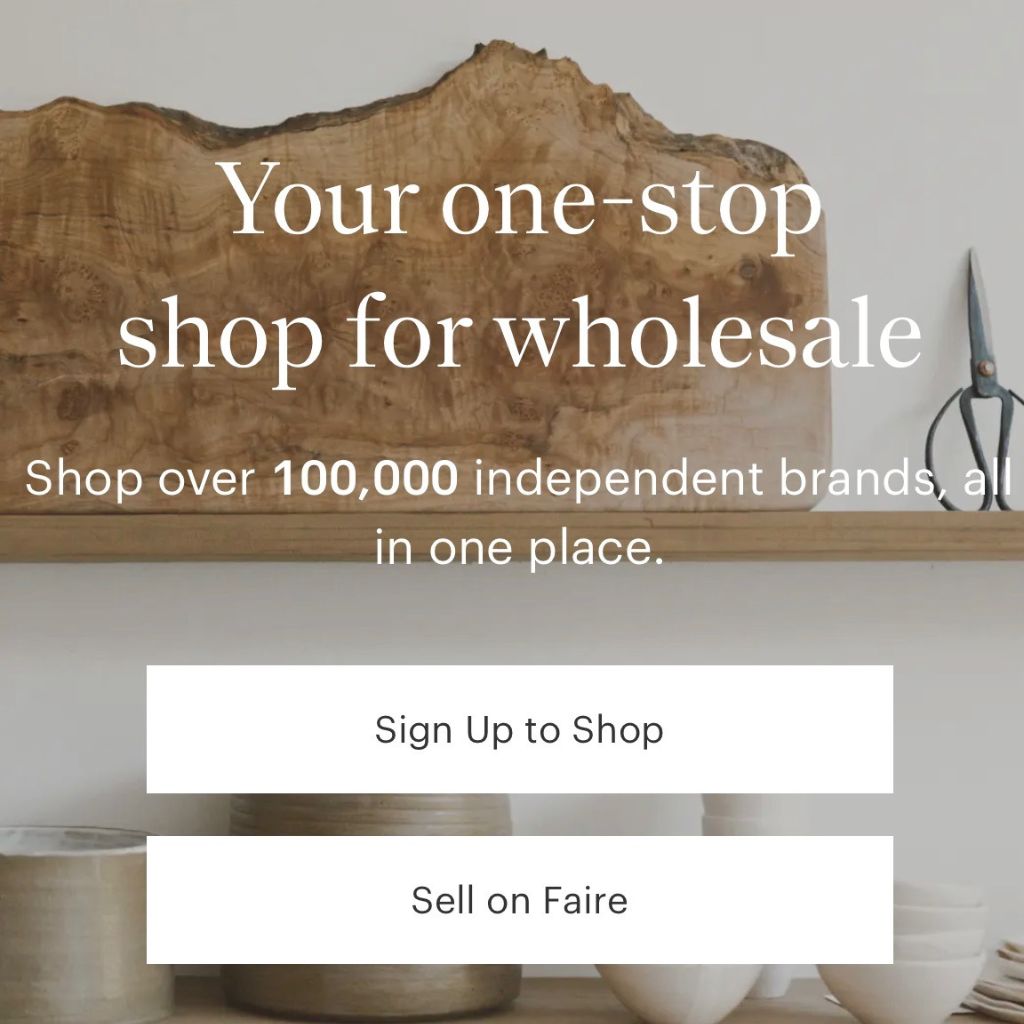Click the white bowl below Sell on Faire

point(679,991)
